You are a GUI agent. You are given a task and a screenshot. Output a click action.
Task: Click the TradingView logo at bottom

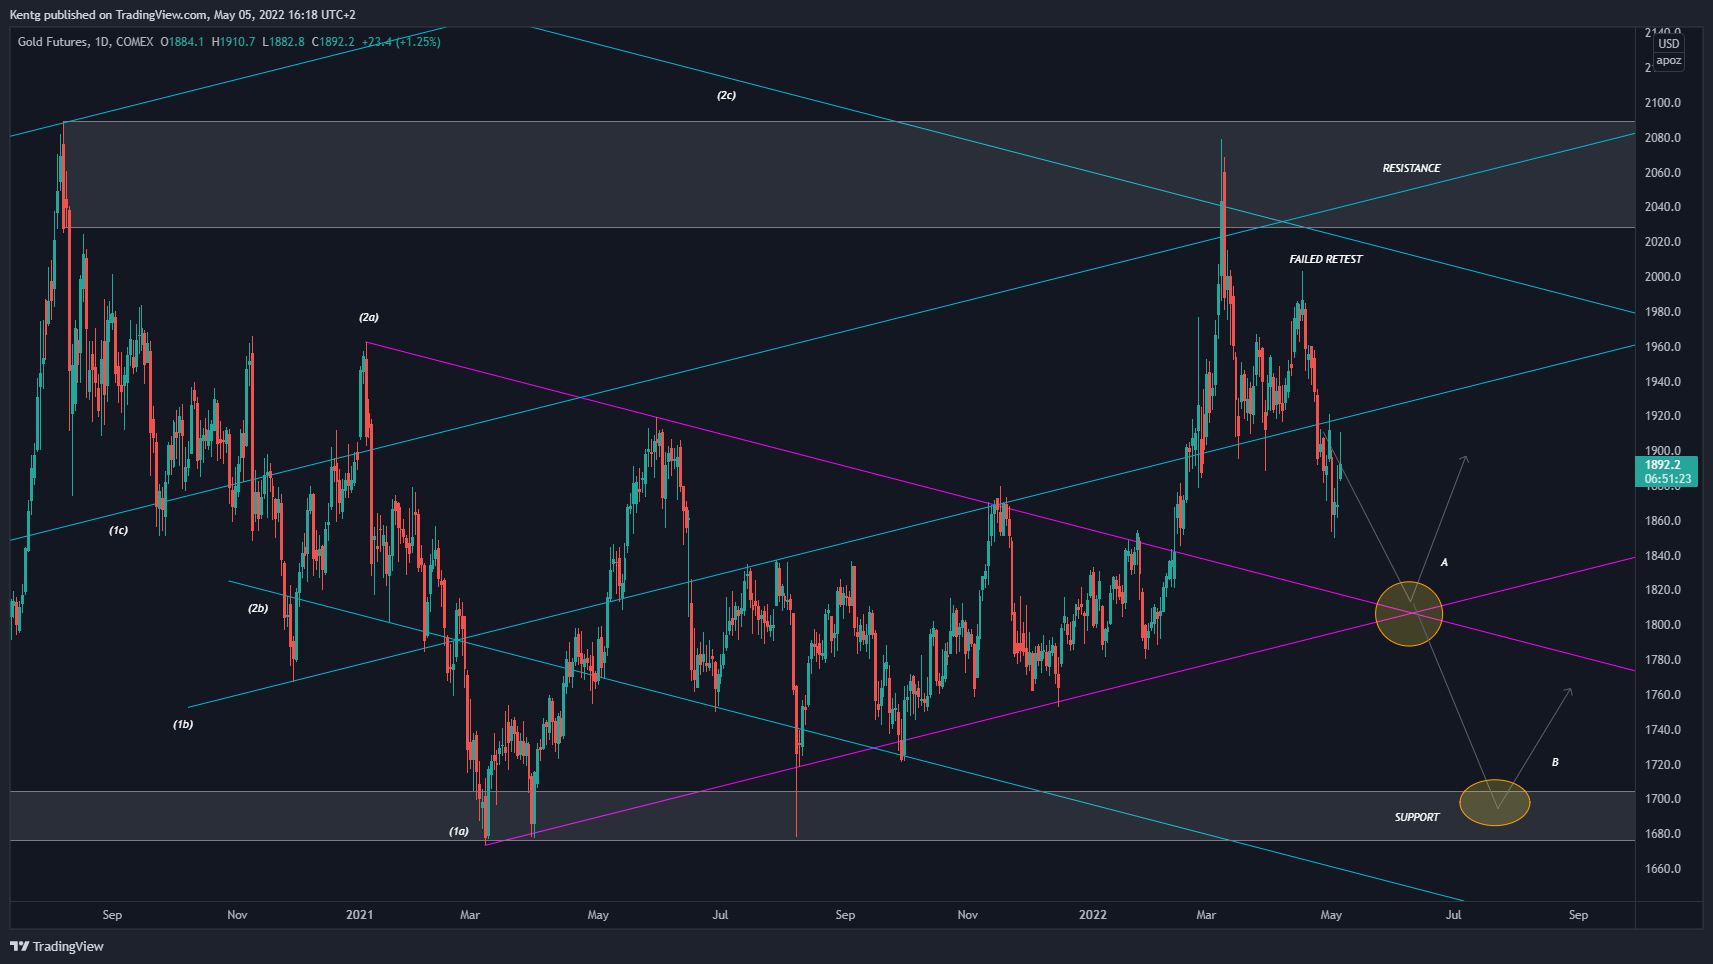pyautogui.click(x=57, y=946)
